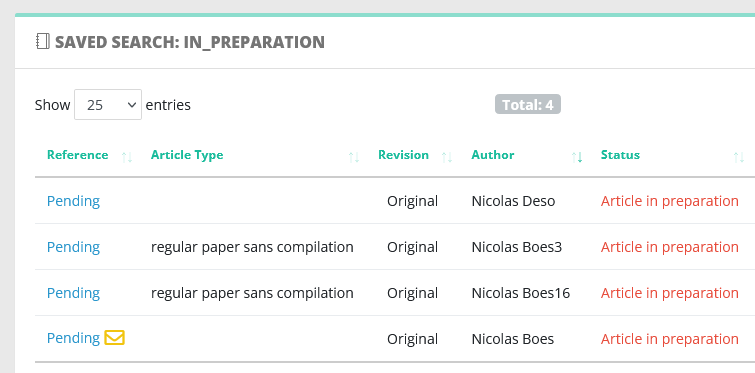Open Pending link for Nicolas Boes16
755x373 pixels.
click(73, 293)
